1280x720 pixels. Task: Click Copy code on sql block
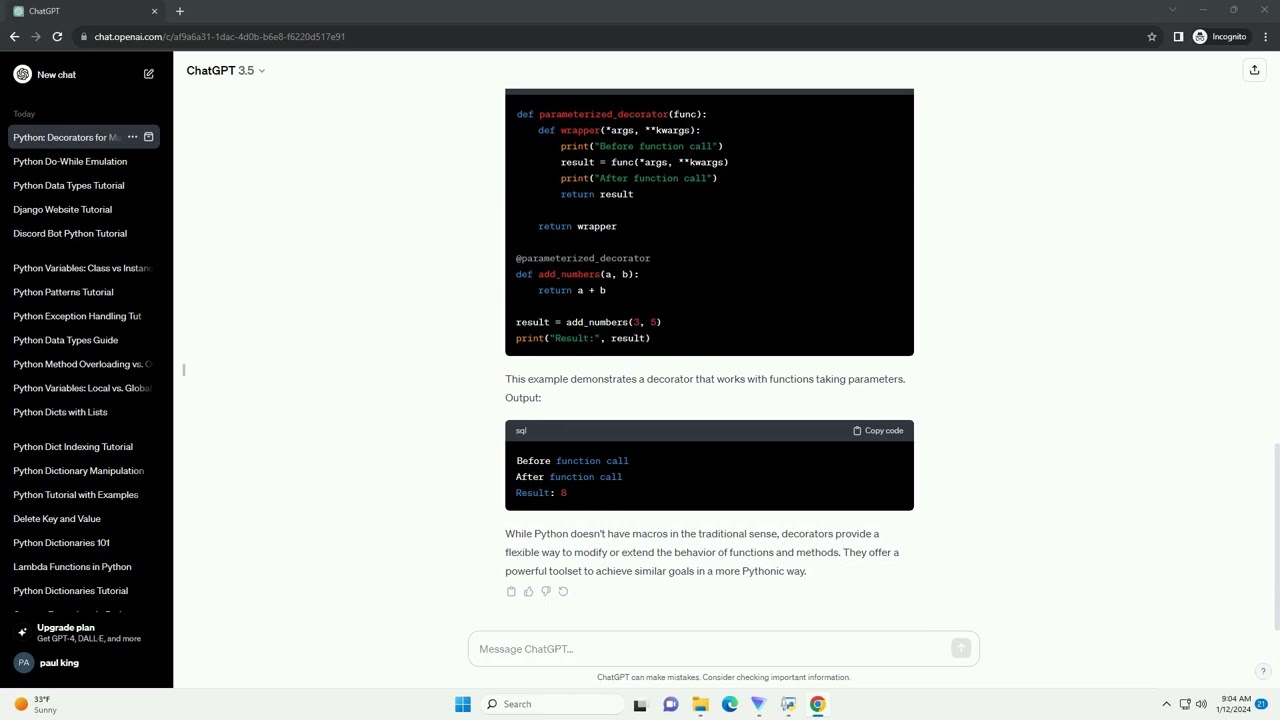(878, 431)
